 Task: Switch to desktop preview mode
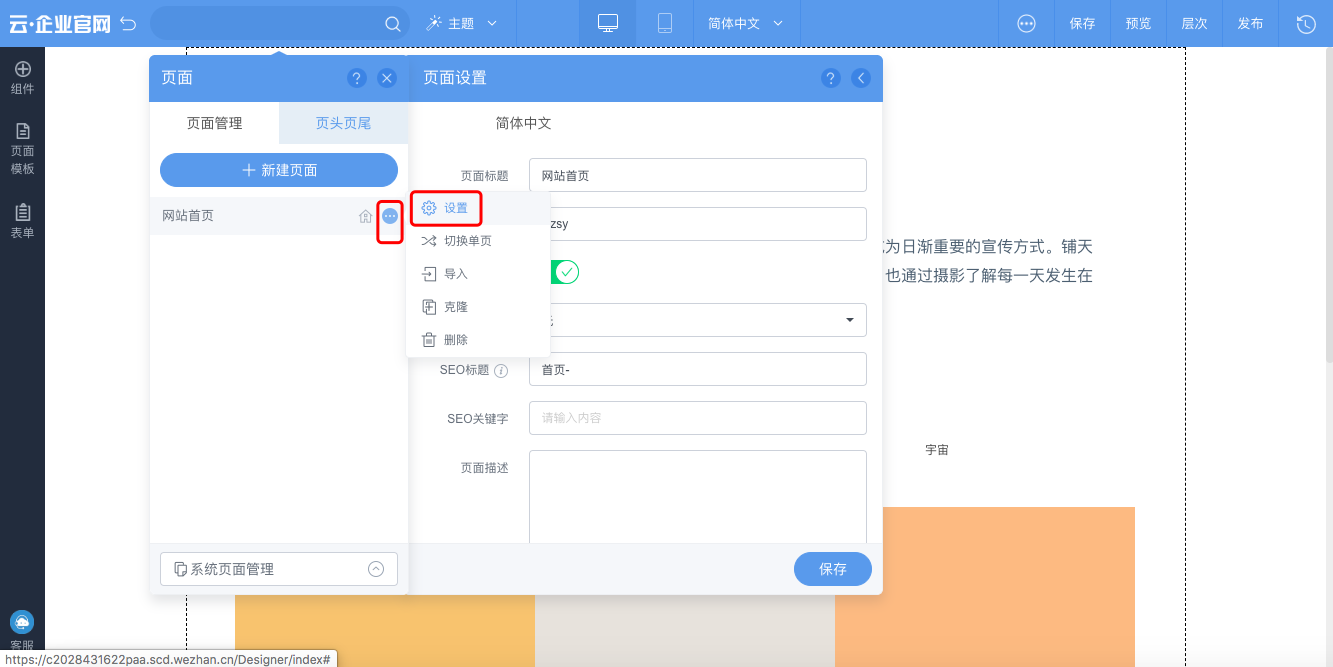608,22
